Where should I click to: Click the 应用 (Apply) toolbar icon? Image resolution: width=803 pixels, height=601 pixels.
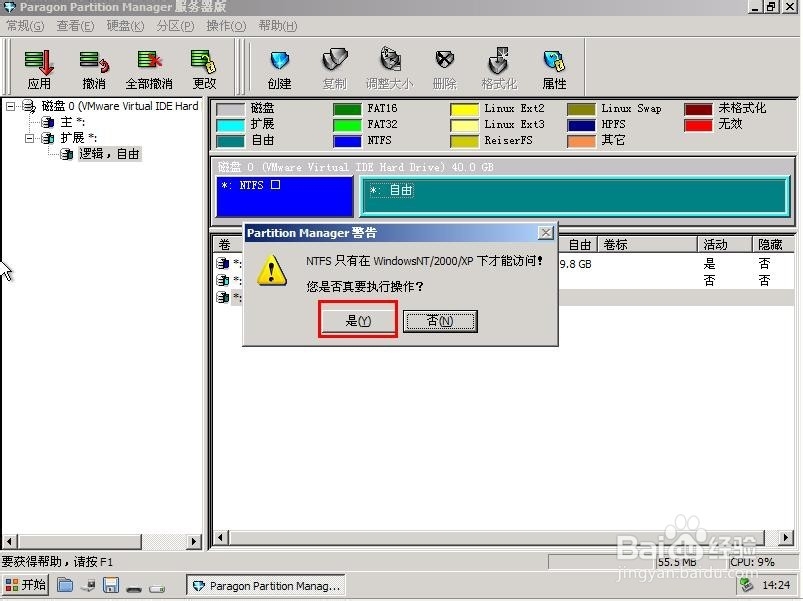tap(39, 69)
